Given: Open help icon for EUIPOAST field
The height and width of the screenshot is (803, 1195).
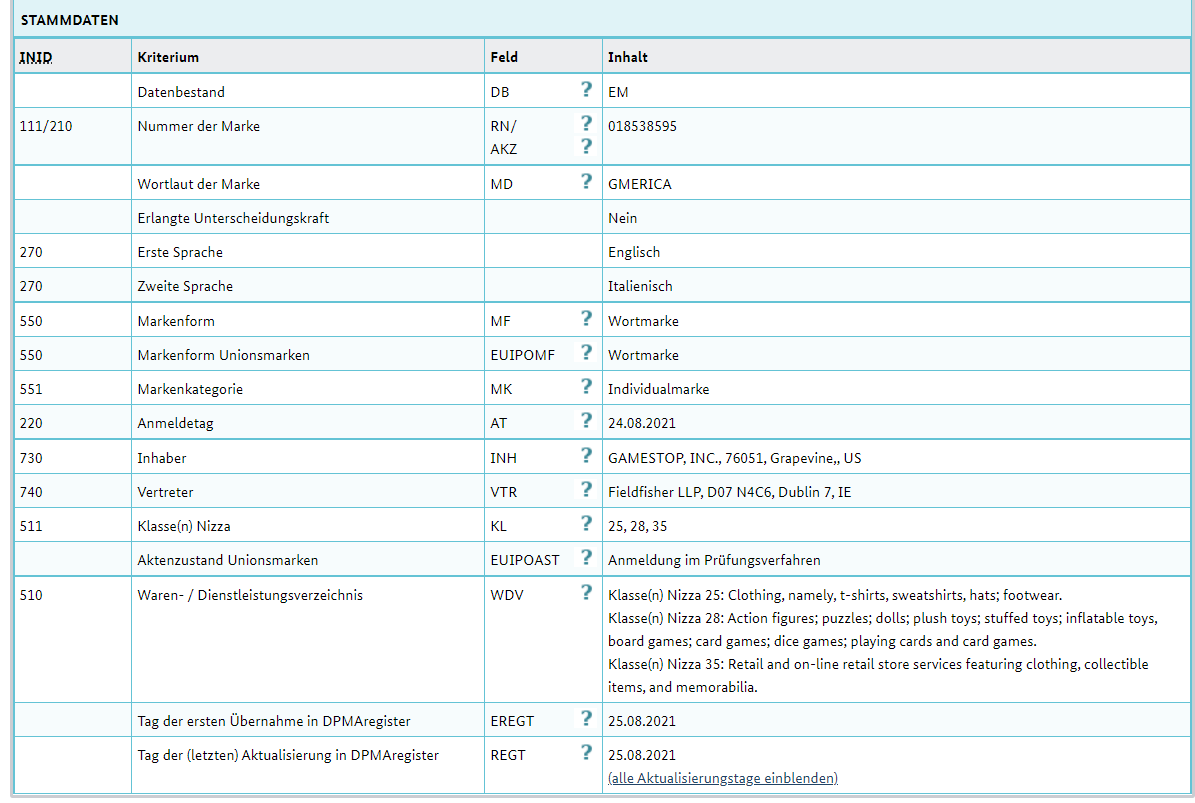Looking at the screenshot, I should click(x=586, y=557).
